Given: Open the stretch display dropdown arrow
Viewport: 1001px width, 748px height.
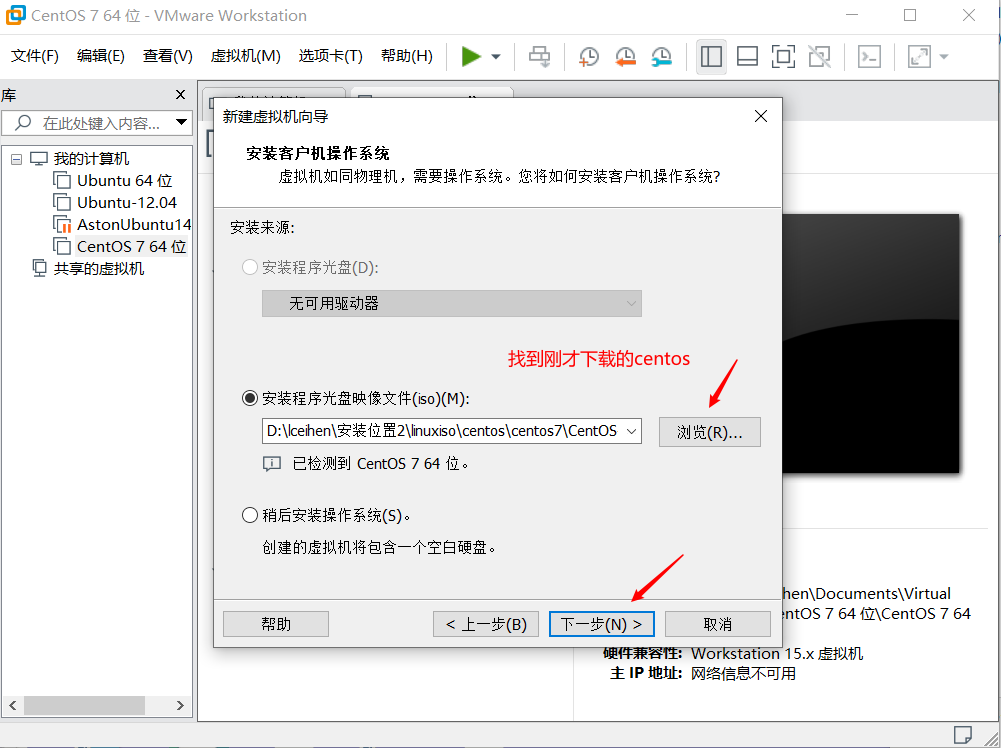Looking at the screenshot, I should [x=944, y=57].
